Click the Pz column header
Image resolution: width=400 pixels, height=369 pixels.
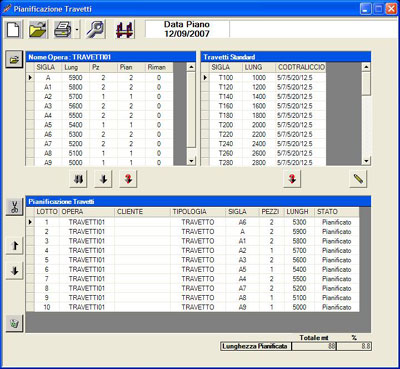[103, 67]
